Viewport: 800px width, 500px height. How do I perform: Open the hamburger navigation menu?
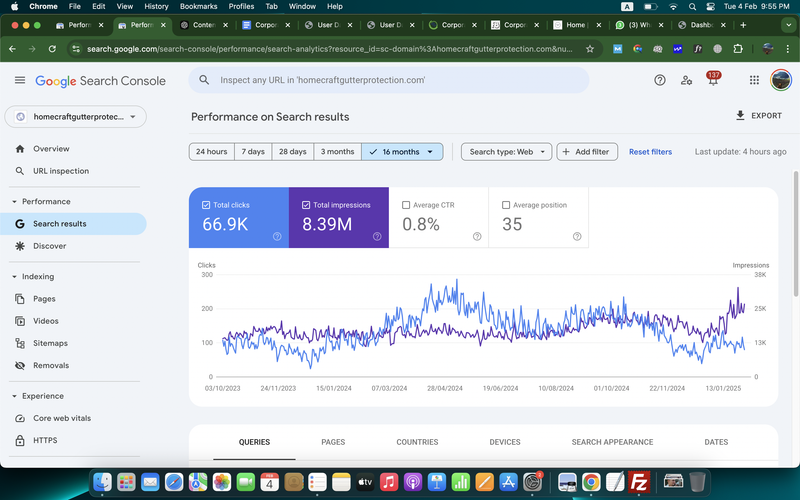click(20, 80)
